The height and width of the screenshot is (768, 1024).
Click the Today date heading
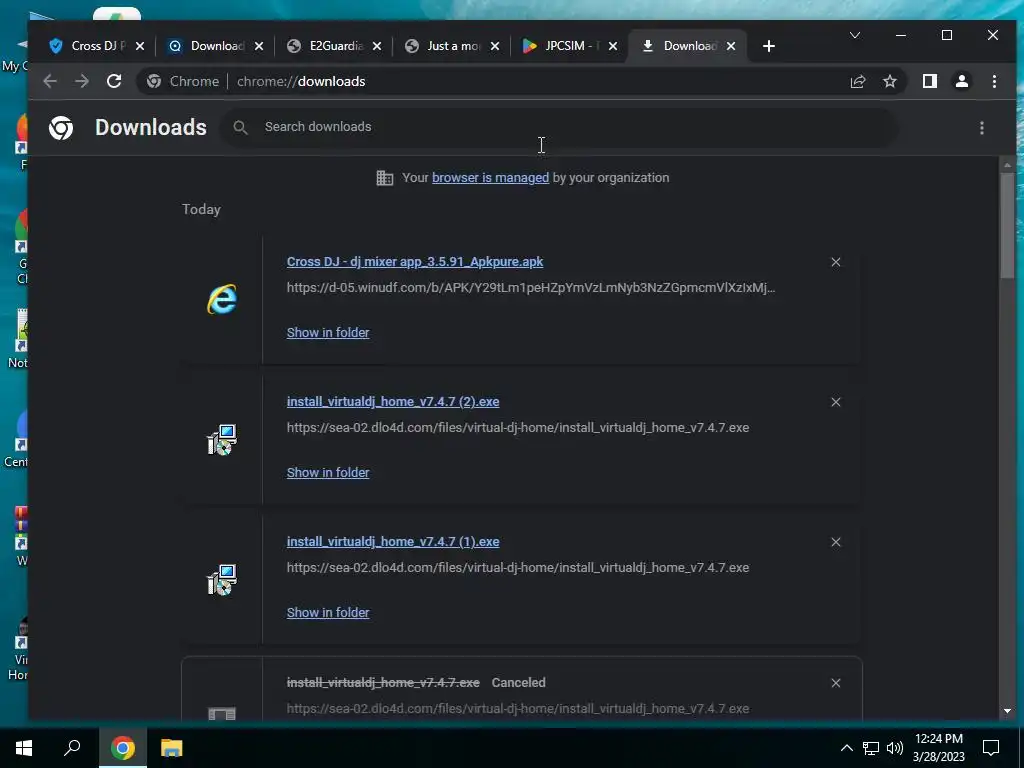pyautogui.click(x=201, y=209)
